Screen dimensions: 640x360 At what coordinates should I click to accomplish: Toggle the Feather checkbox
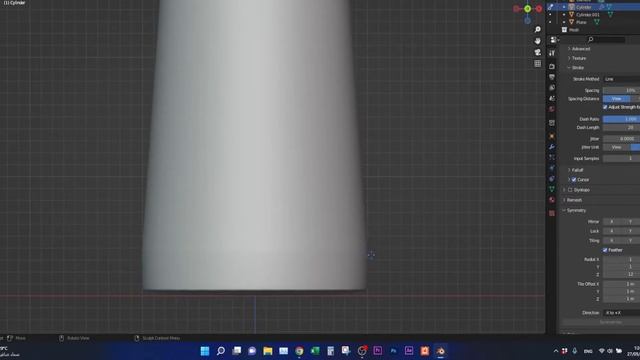click(605, 250)
